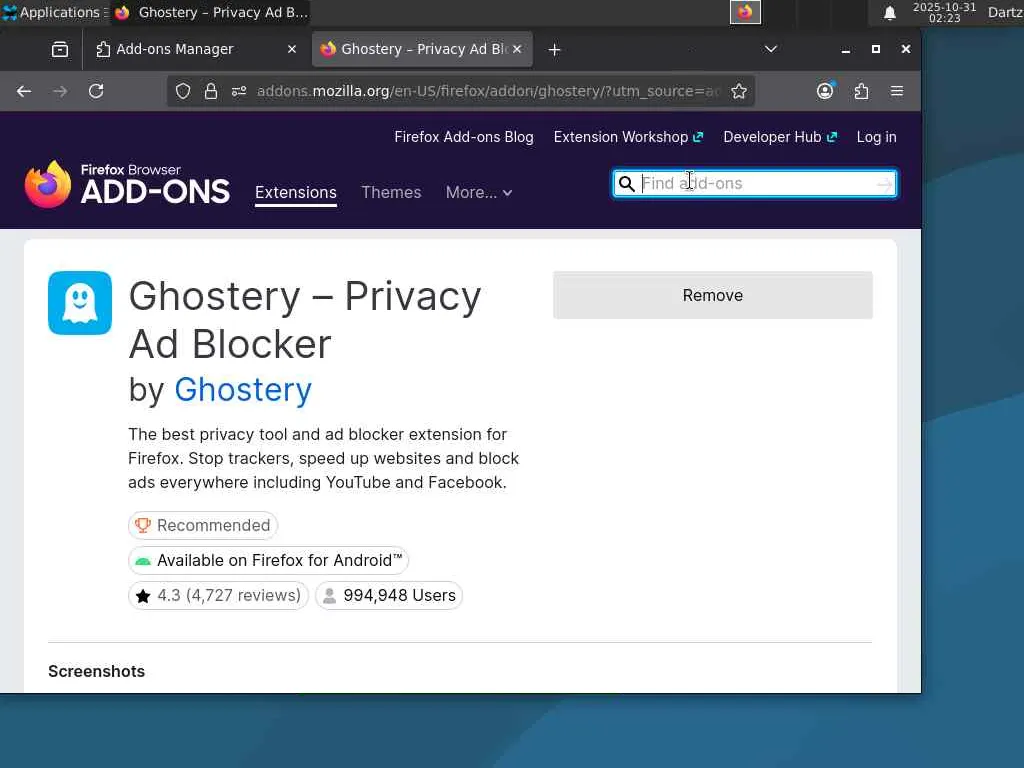Screen dimensions: 1024x768
Task: Open the Applications menu in the top panel
Action: click(53, 12)
